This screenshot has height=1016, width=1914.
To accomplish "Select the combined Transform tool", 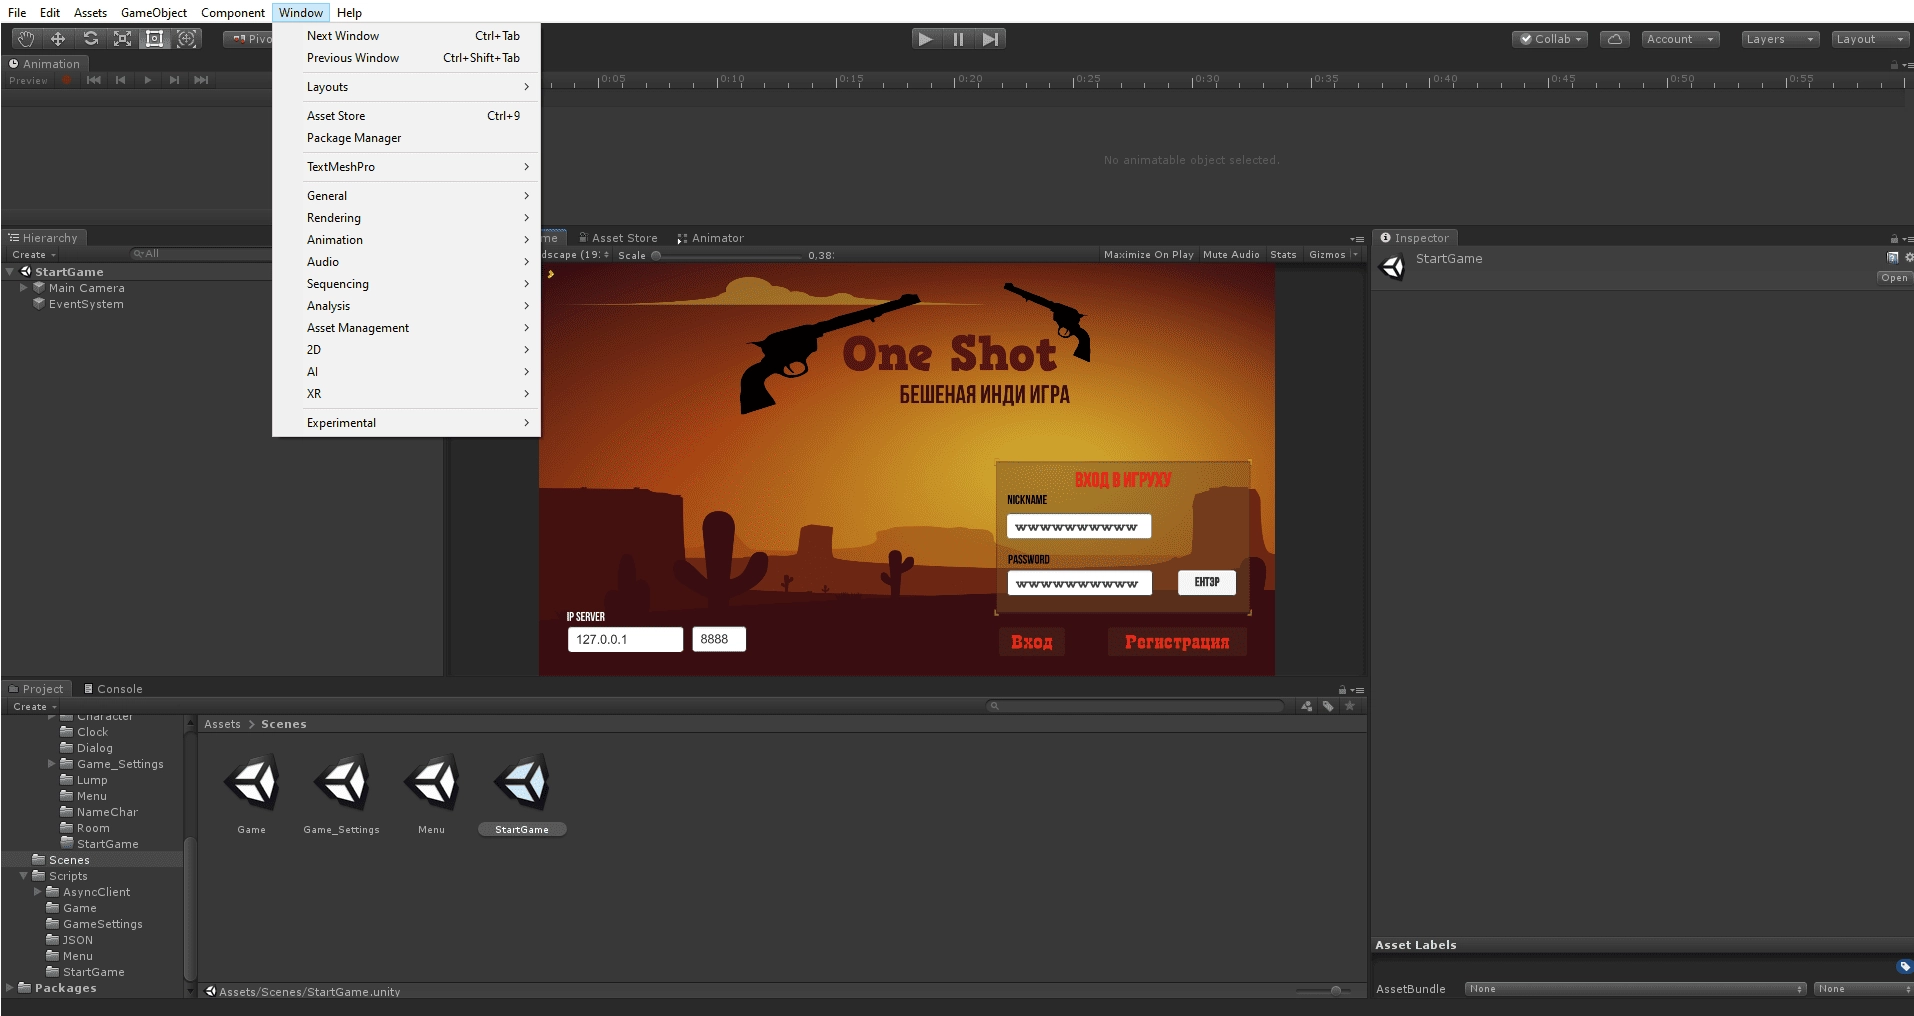I will point(186,39).
